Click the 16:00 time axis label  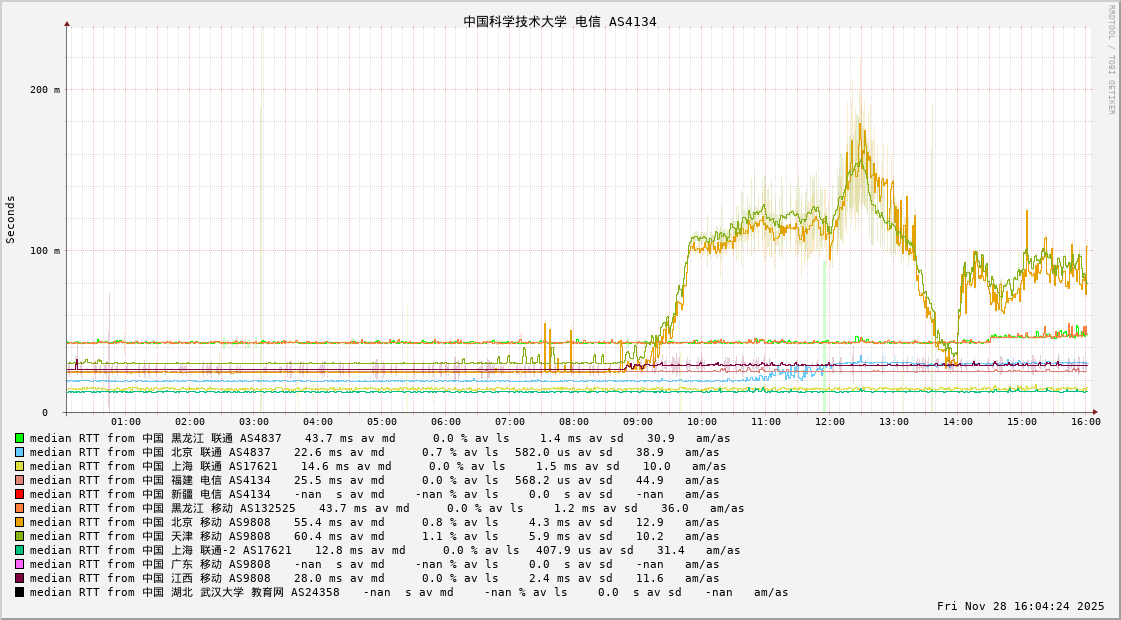point(1085,422)
